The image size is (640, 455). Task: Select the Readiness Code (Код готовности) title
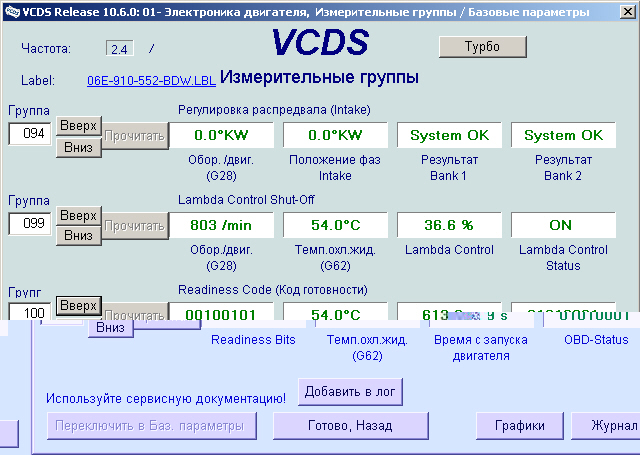273,290
